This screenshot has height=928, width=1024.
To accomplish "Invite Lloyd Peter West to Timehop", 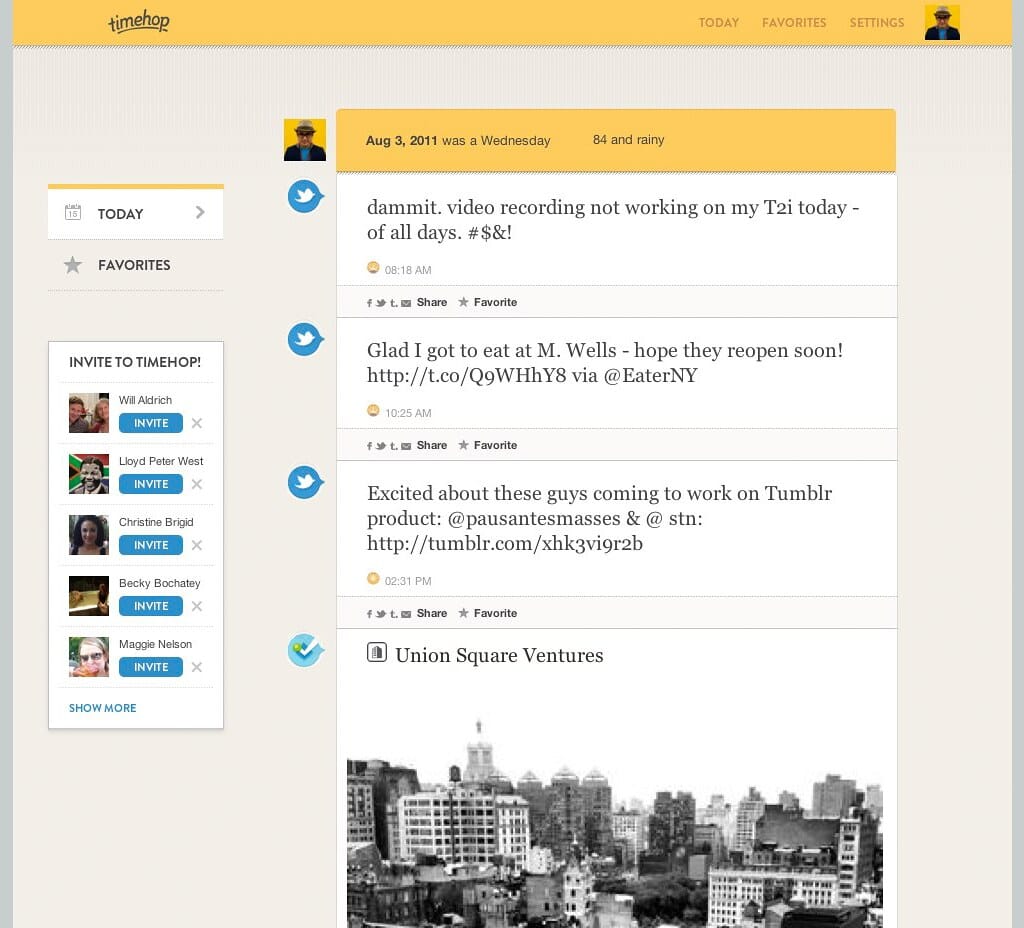I will (151, 484).
